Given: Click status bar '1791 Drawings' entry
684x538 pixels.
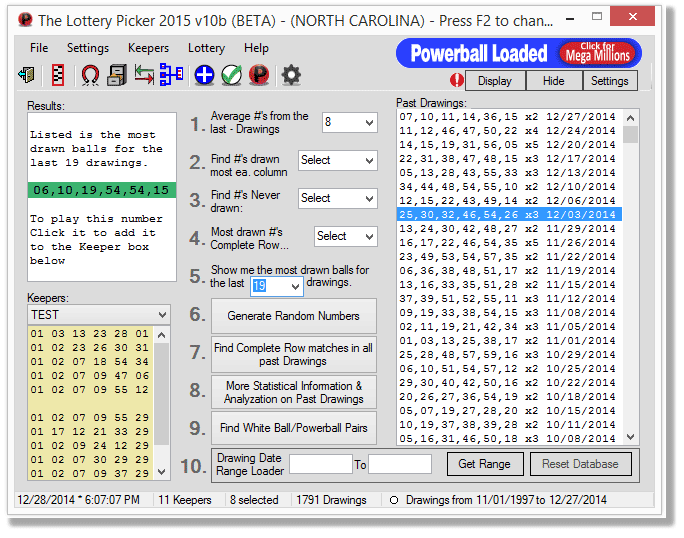Looking at the screenshot, I should [x=332, y=500].
